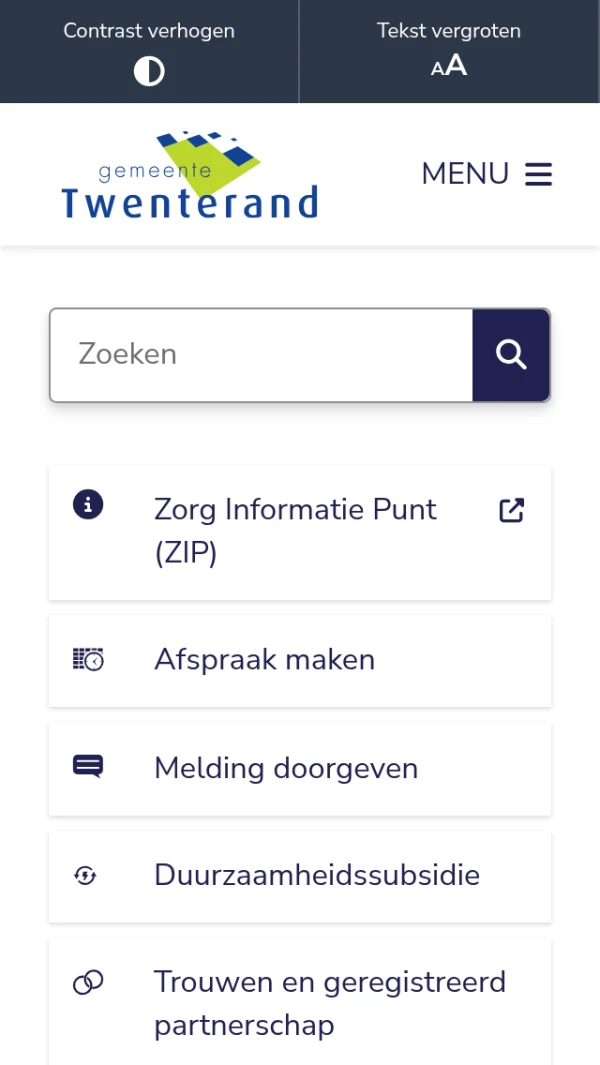Screen dimensions: 600x1065
Task: Click the gemeente Twenterand logo
Action: (x=189, y=176)
